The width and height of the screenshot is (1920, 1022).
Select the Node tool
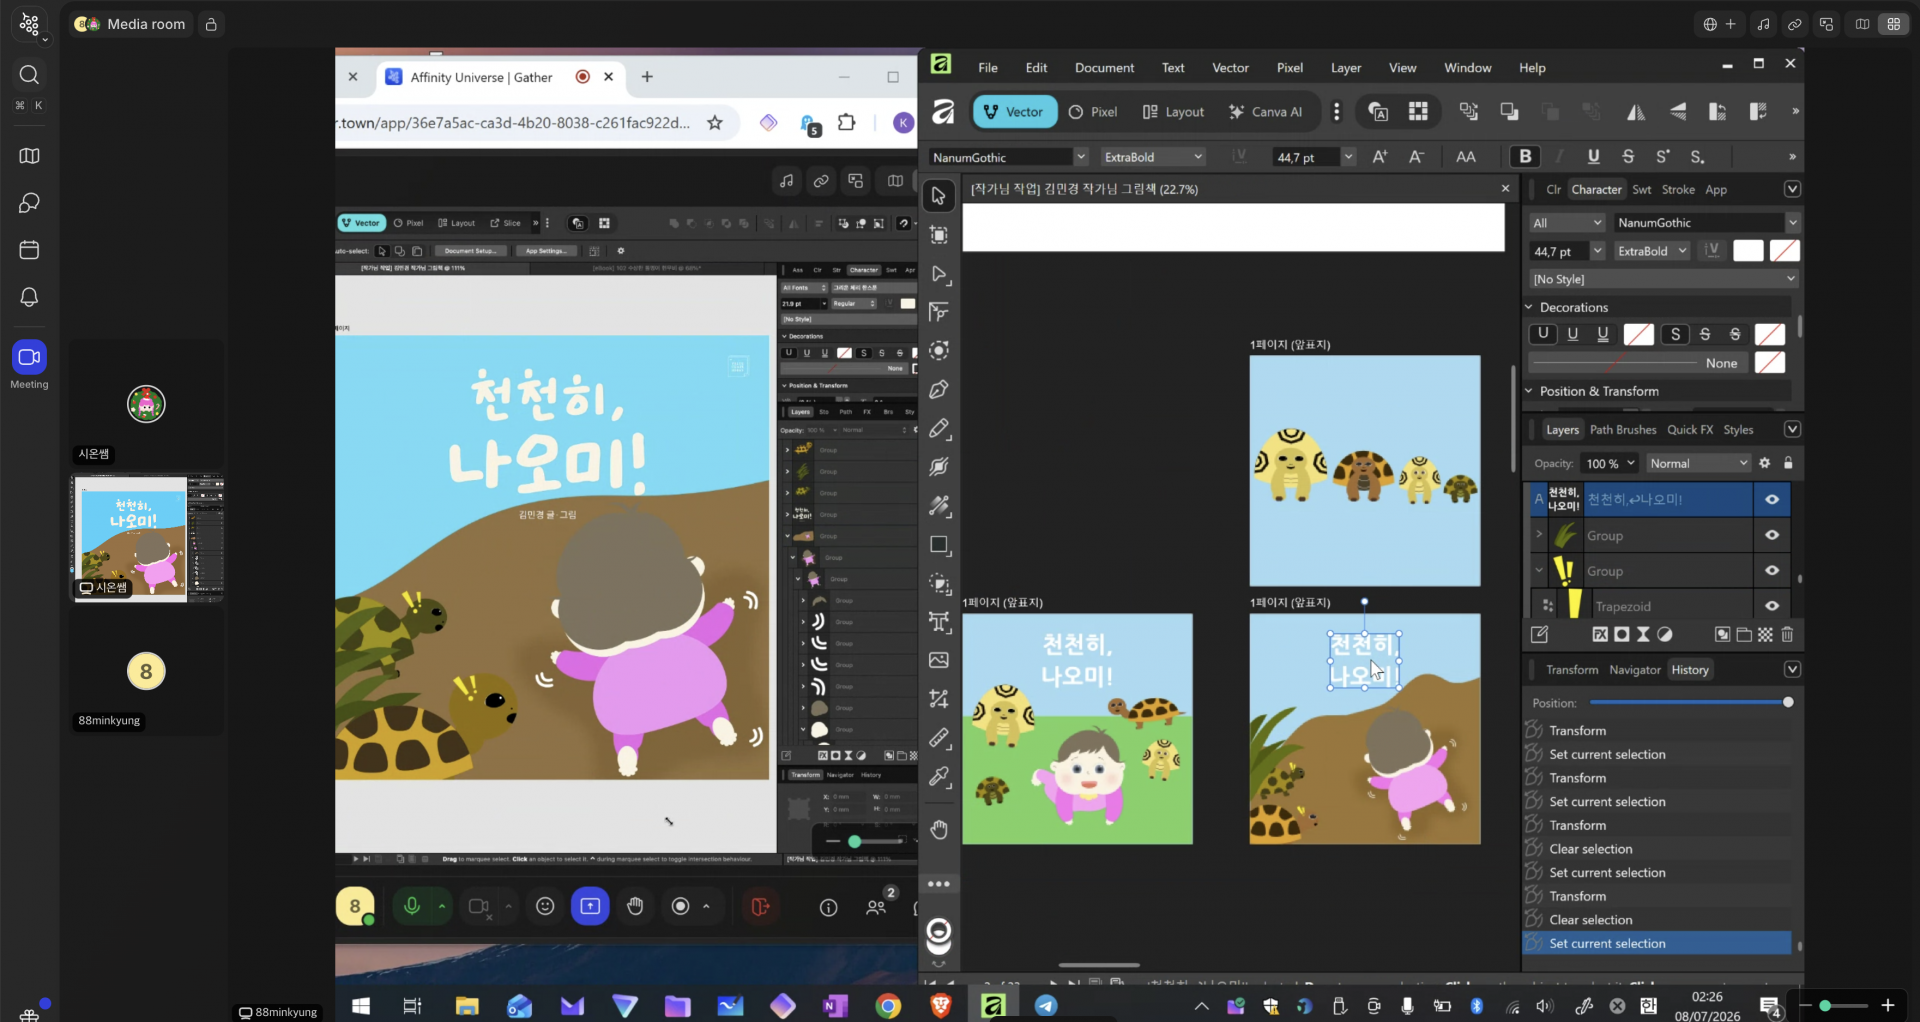pos(938,274)
